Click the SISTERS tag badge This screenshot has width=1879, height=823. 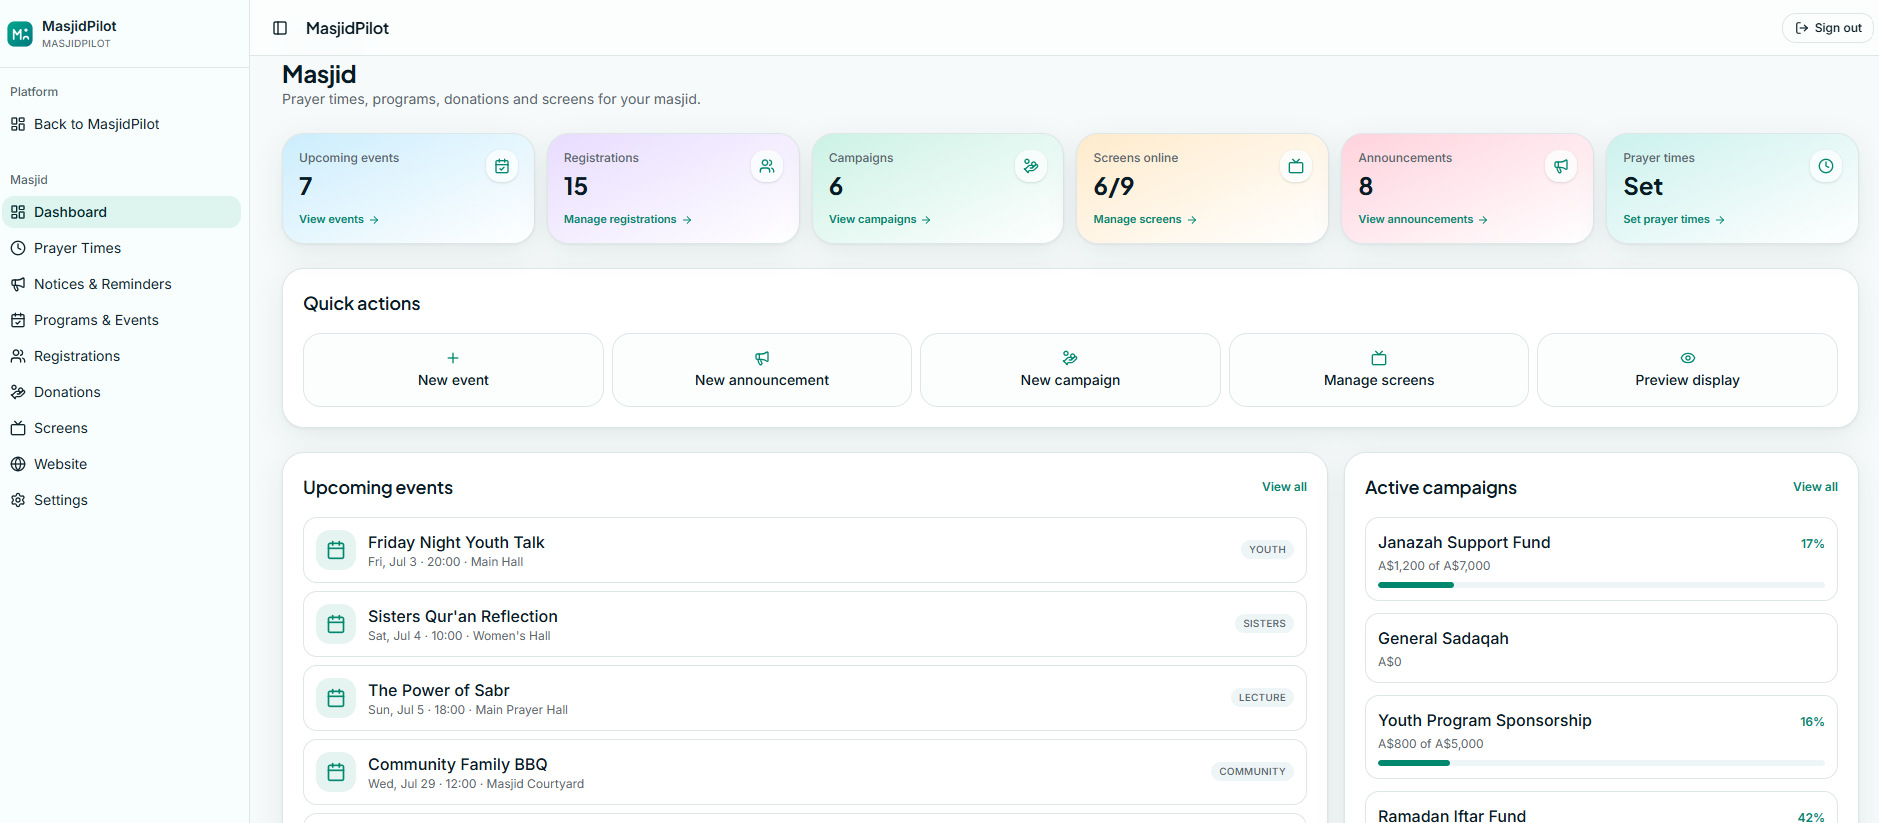pos(1264,624)
